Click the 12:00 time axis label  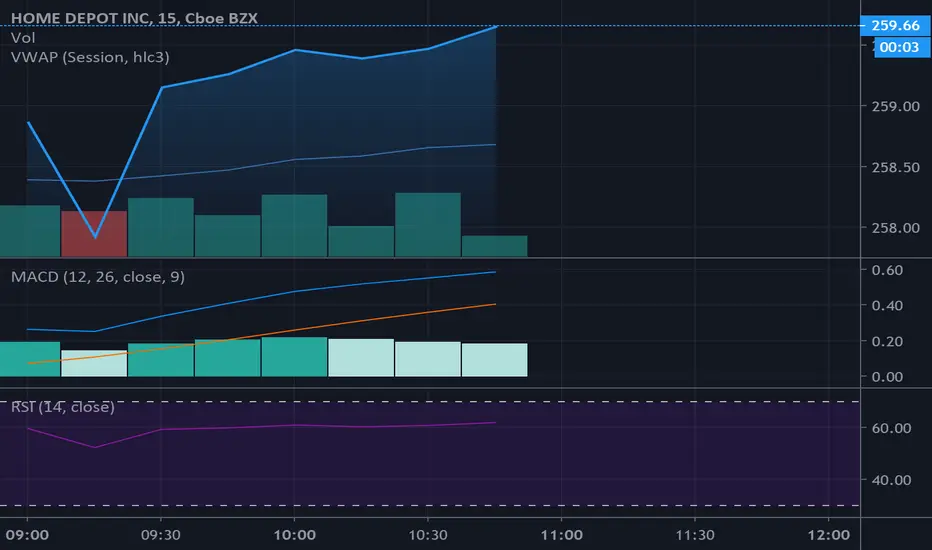(x=829, y=535)
